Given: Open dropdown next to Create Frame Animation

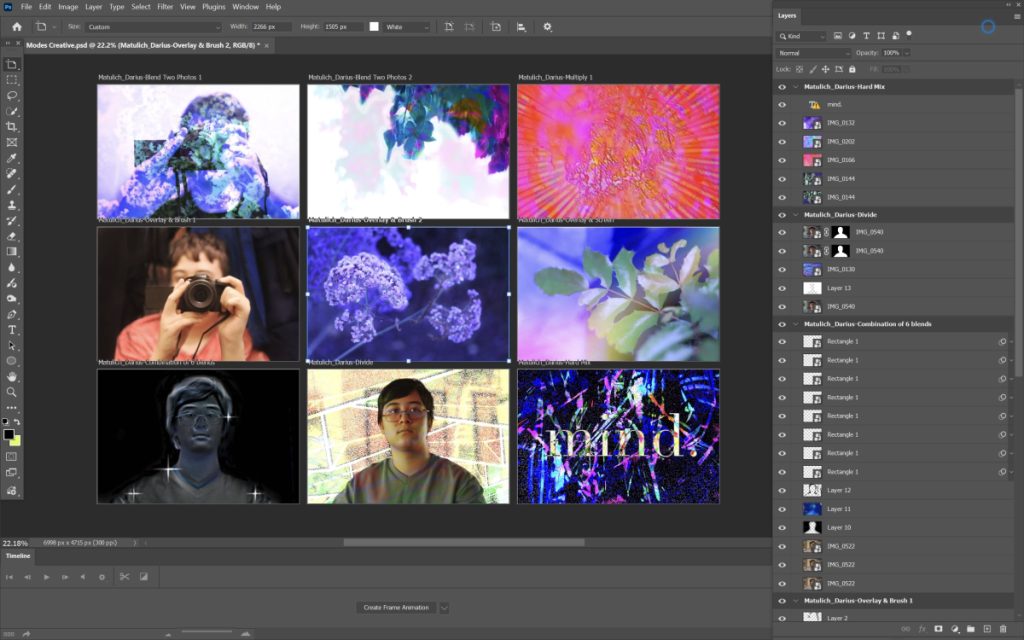Looking at the screenshot, I should 444,608.
